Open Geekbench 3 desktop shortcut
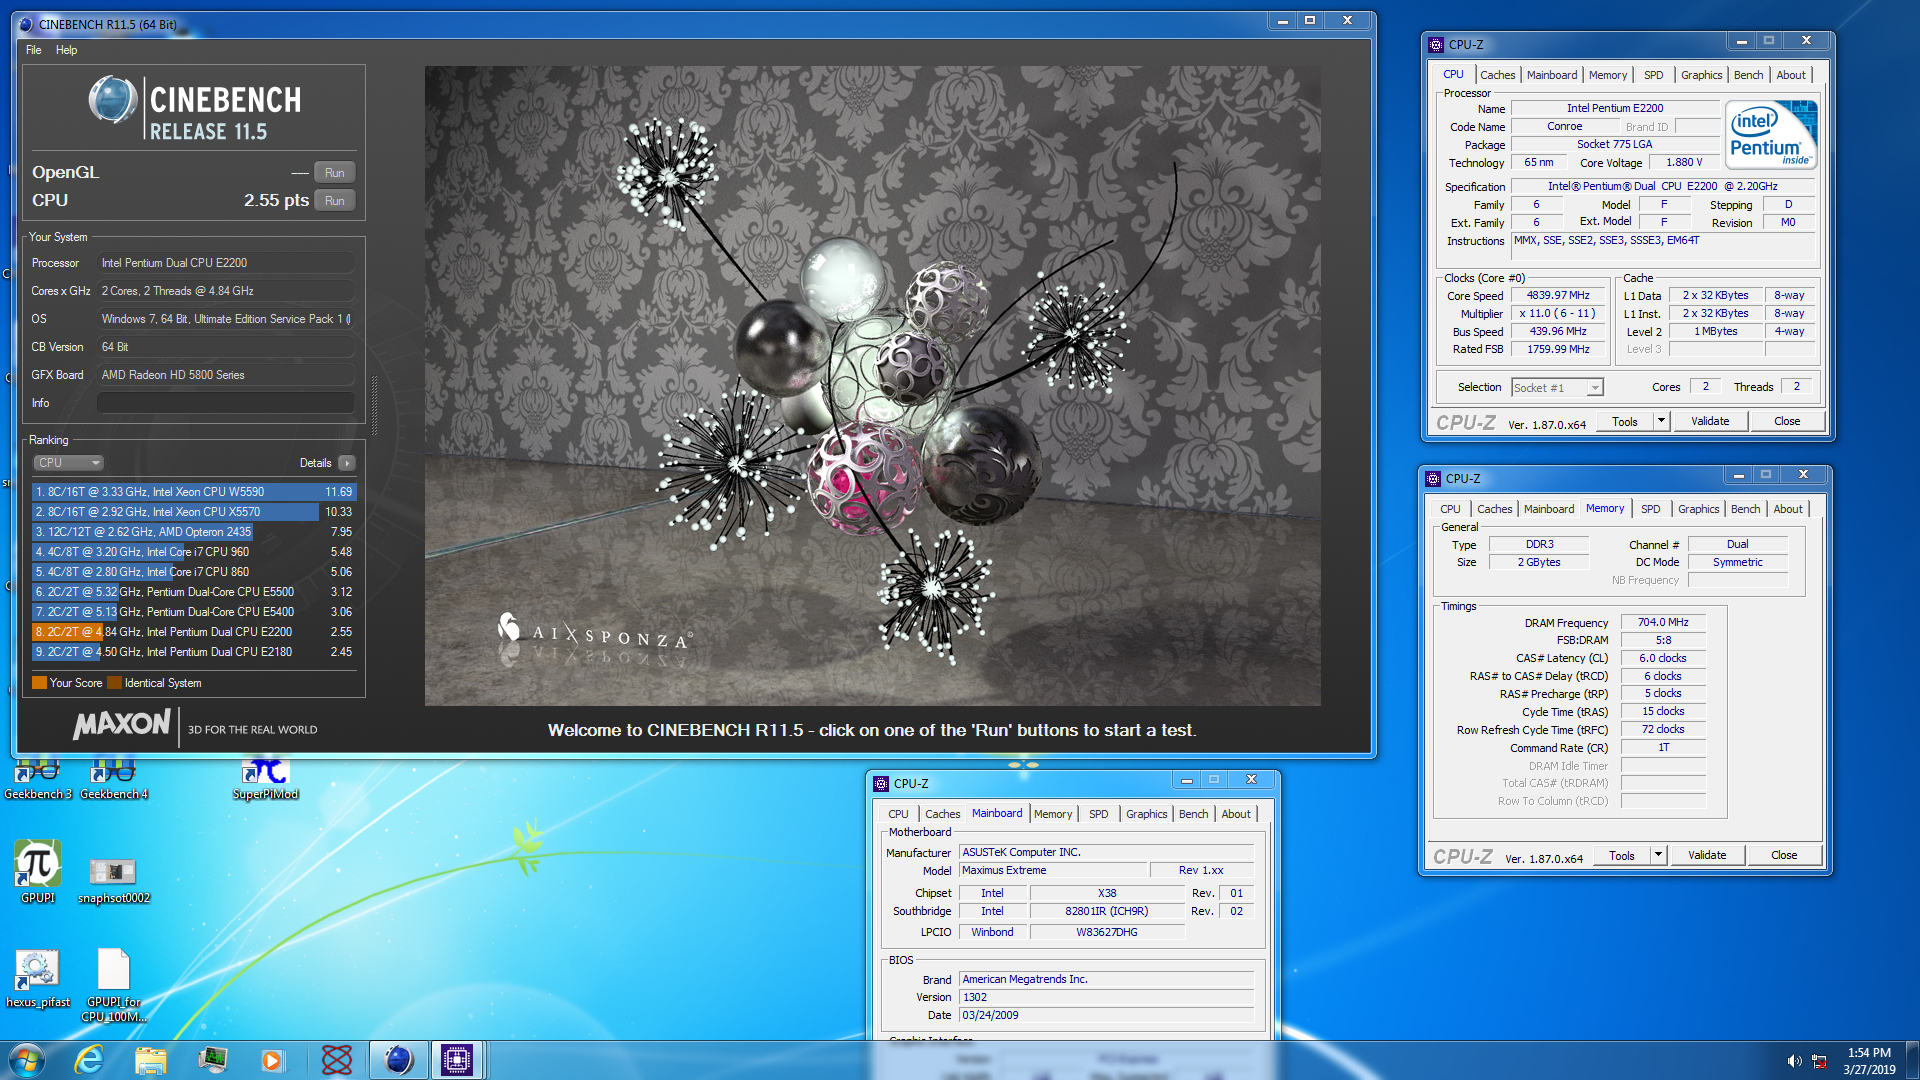Viewport: 1920px width, 1080px height. tap(38, 778)
